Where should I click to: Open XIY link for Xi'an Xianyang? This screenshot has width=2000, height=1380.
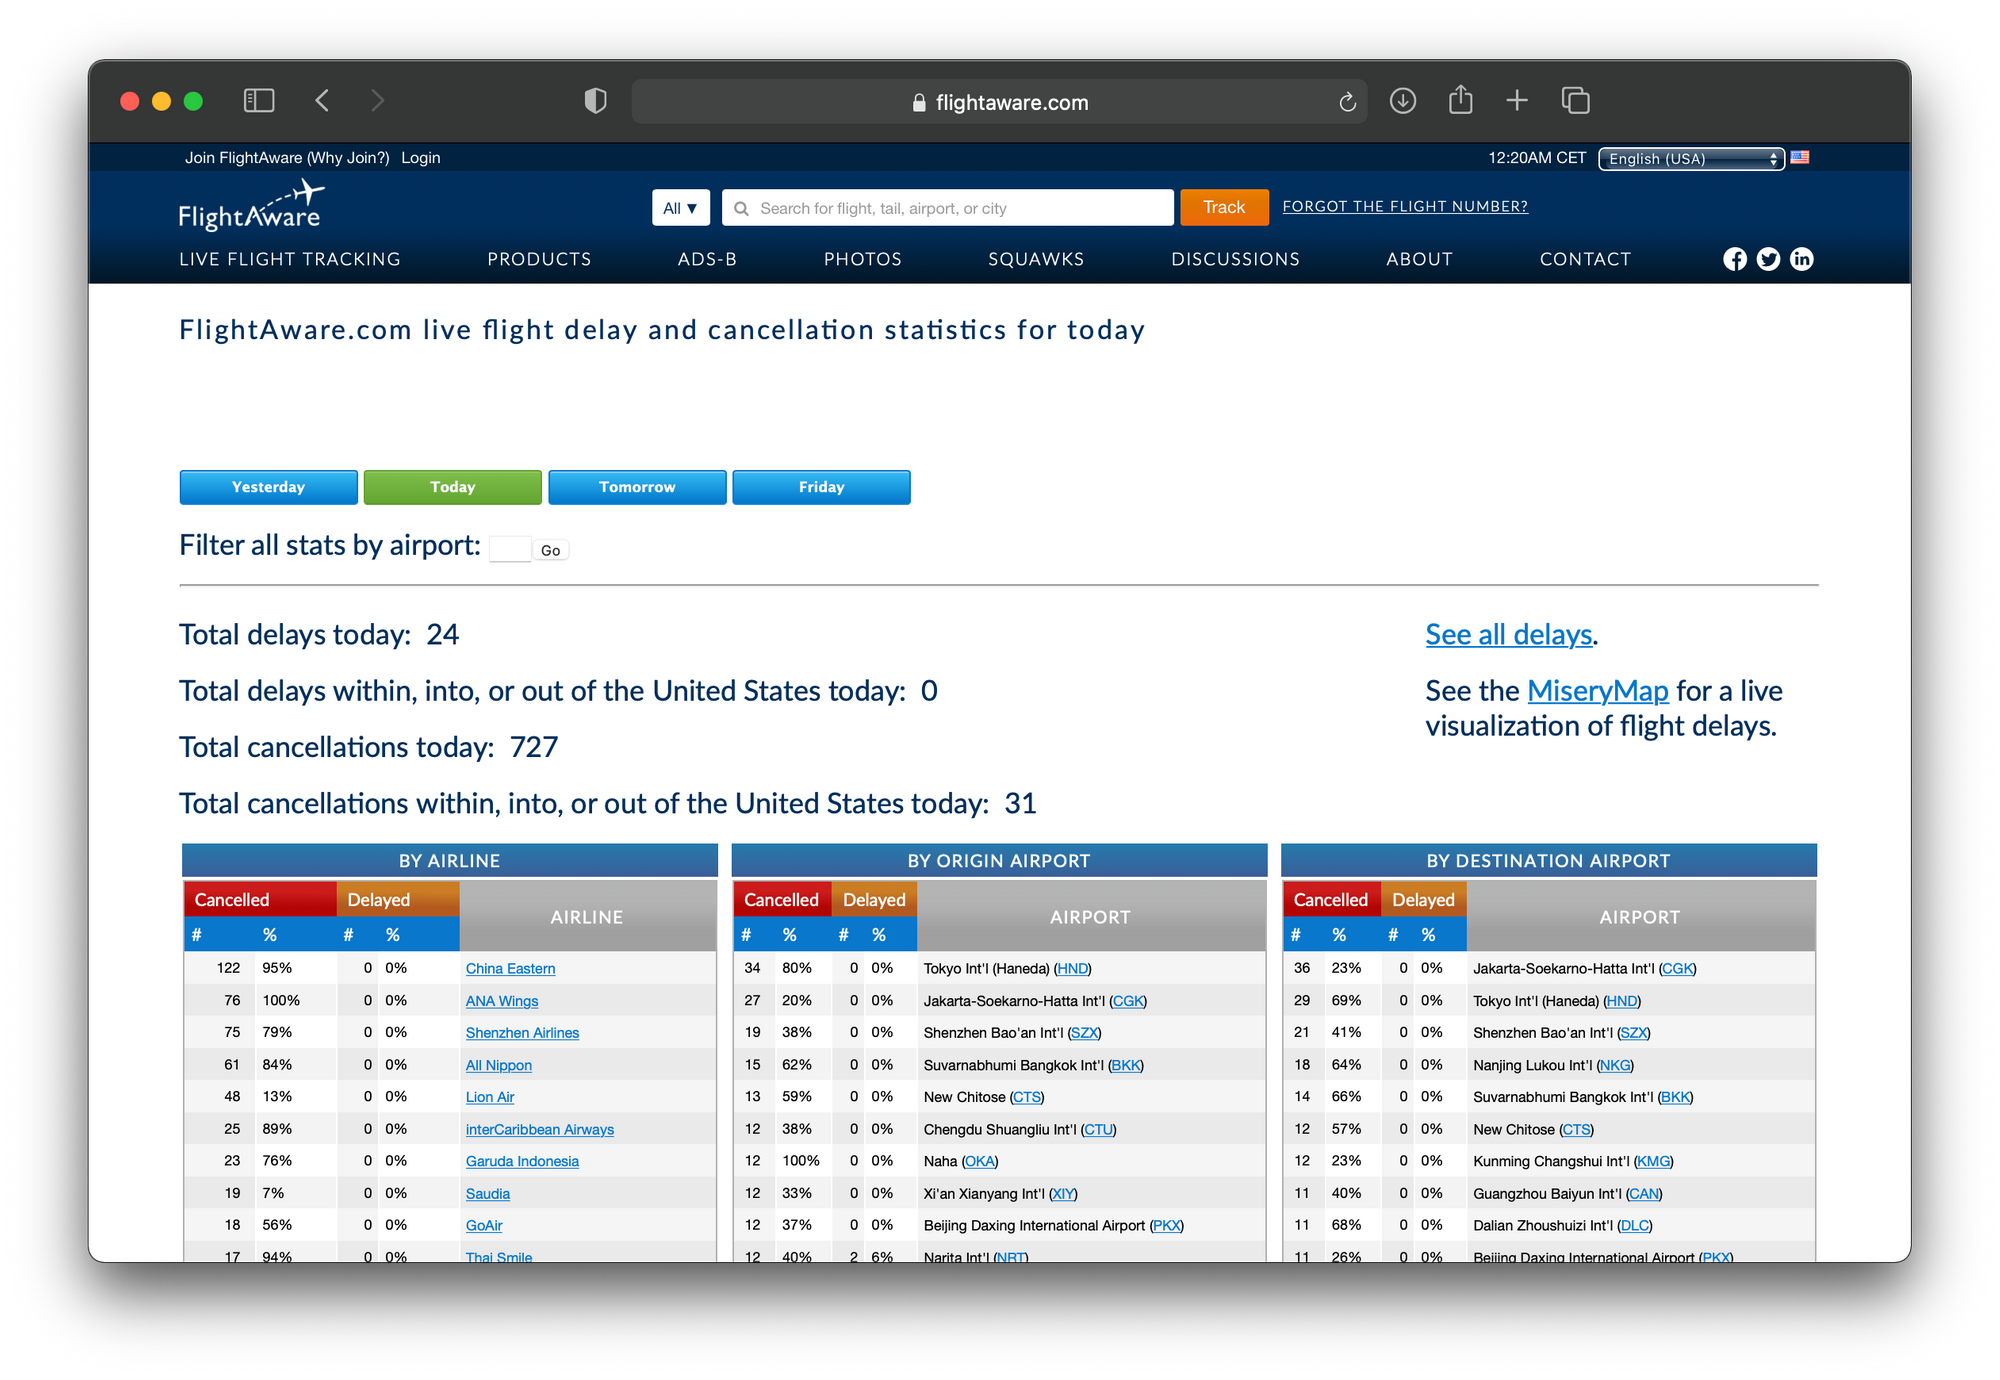1063,1193
